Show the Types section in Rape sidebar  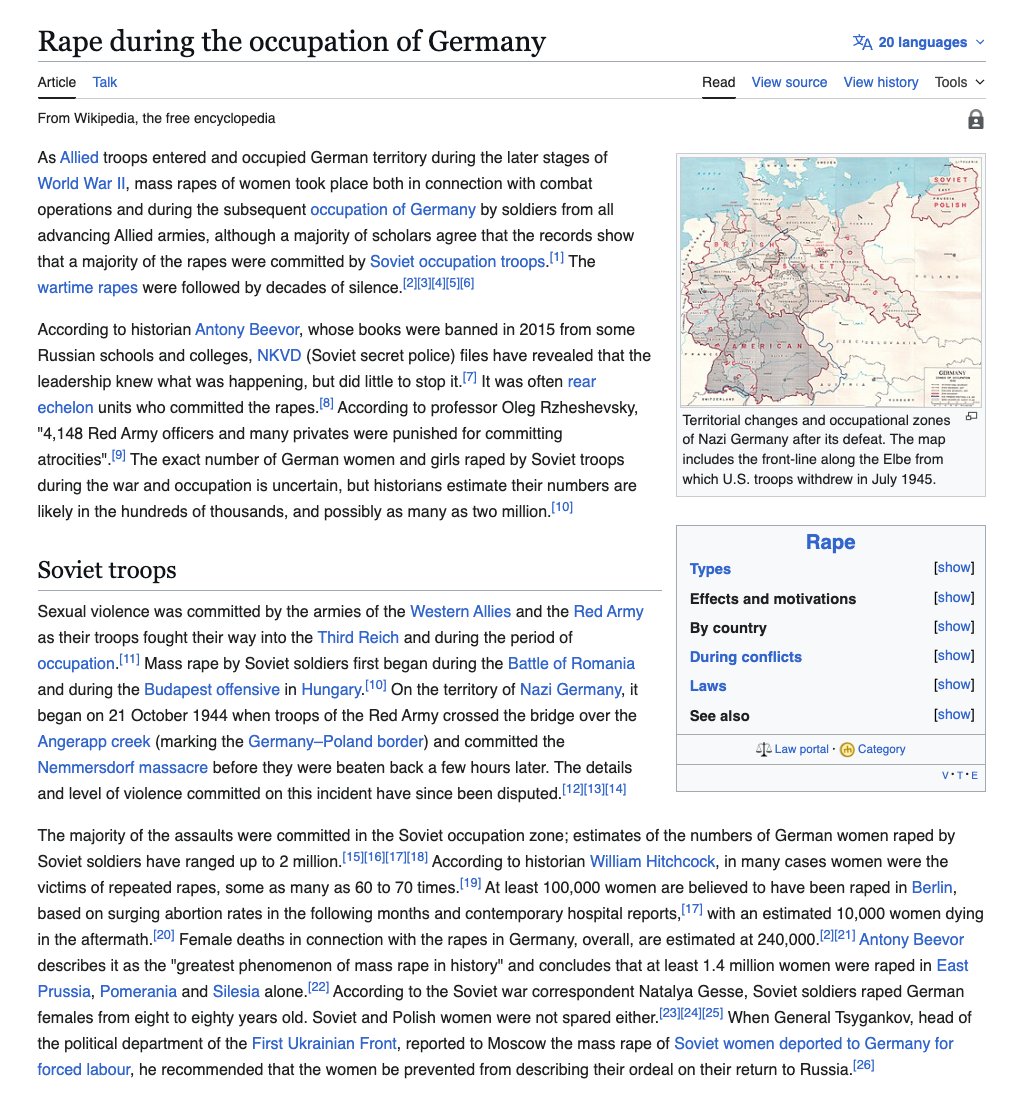click(953, 568)
